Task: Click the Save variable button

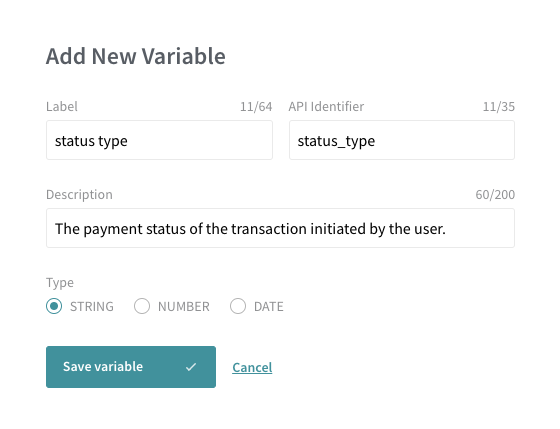Action: (131, 367)
